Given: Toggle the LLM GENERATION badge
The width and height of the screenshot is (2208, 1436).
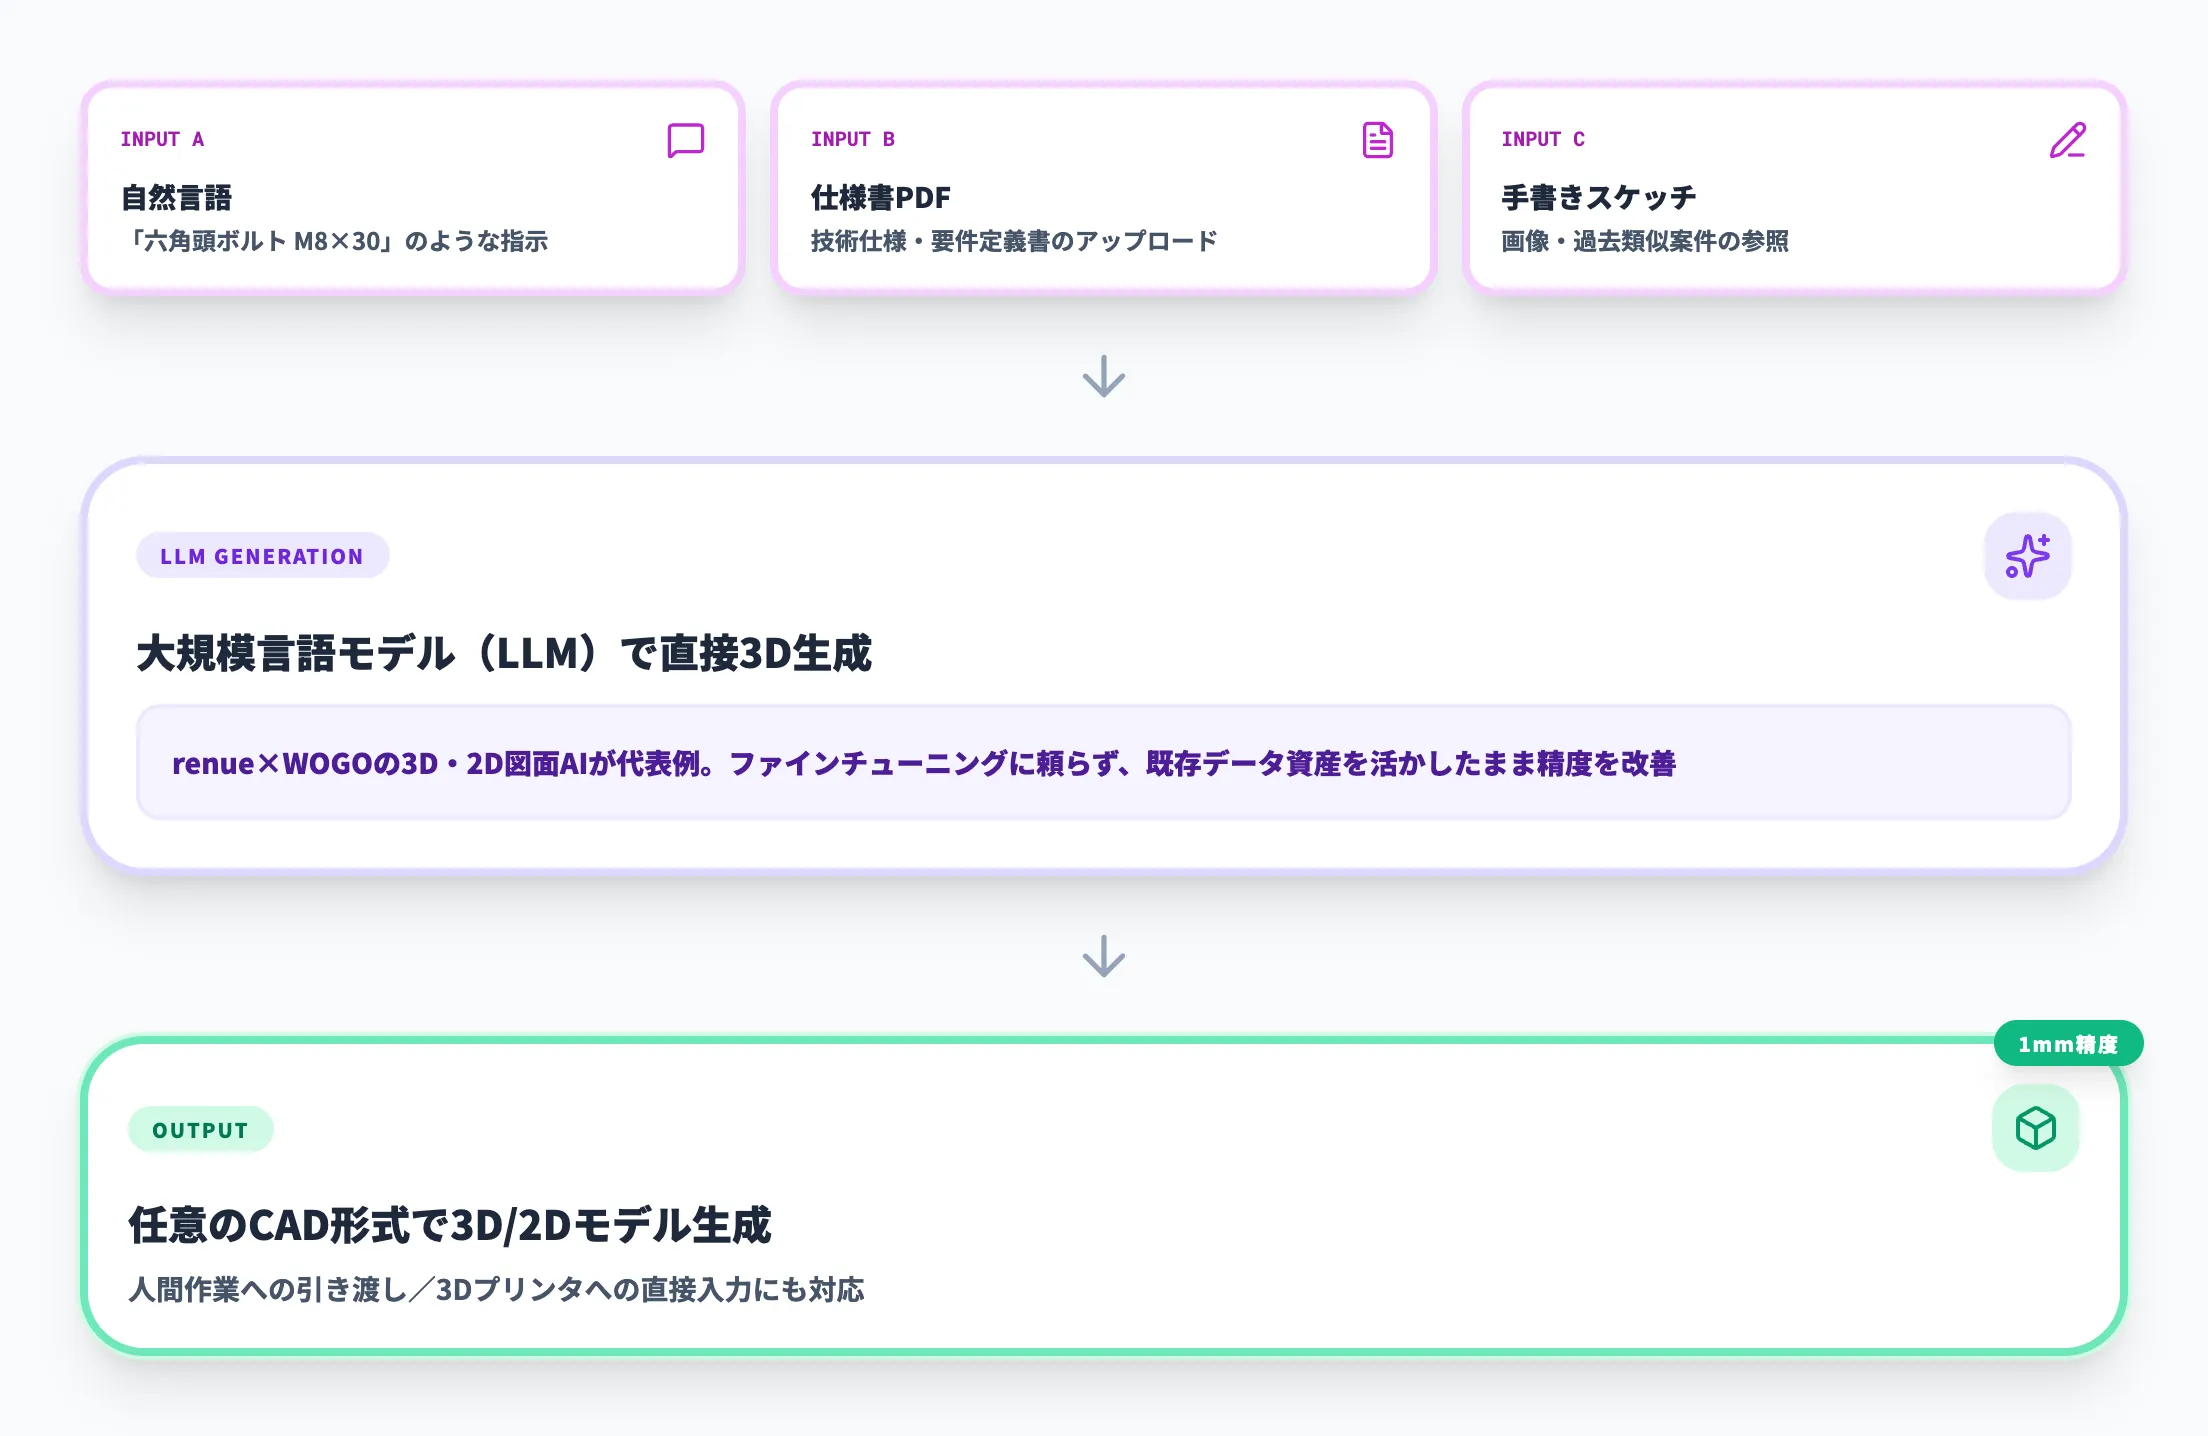Looking at the screenshot, I should (262, 556).
